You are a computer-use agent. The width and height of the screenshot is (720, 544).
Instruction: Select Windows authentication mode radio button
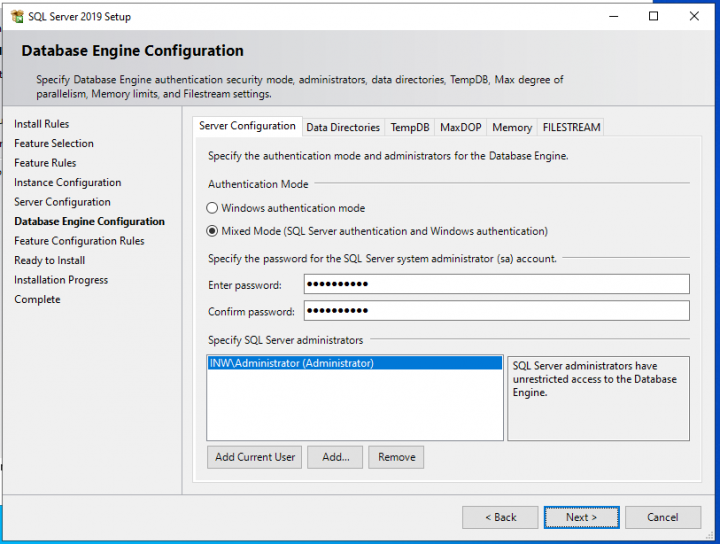coord(212,208)
